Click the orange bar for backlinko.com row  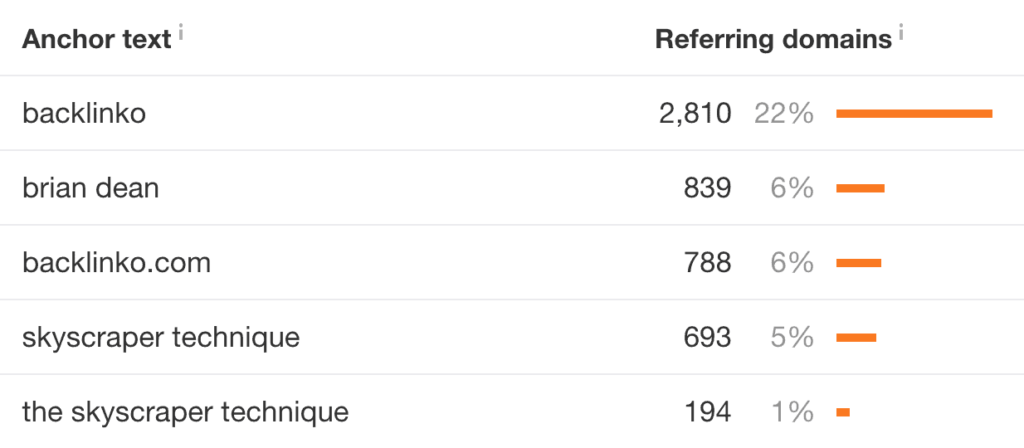pyautogui.click(x=858, y=263)
